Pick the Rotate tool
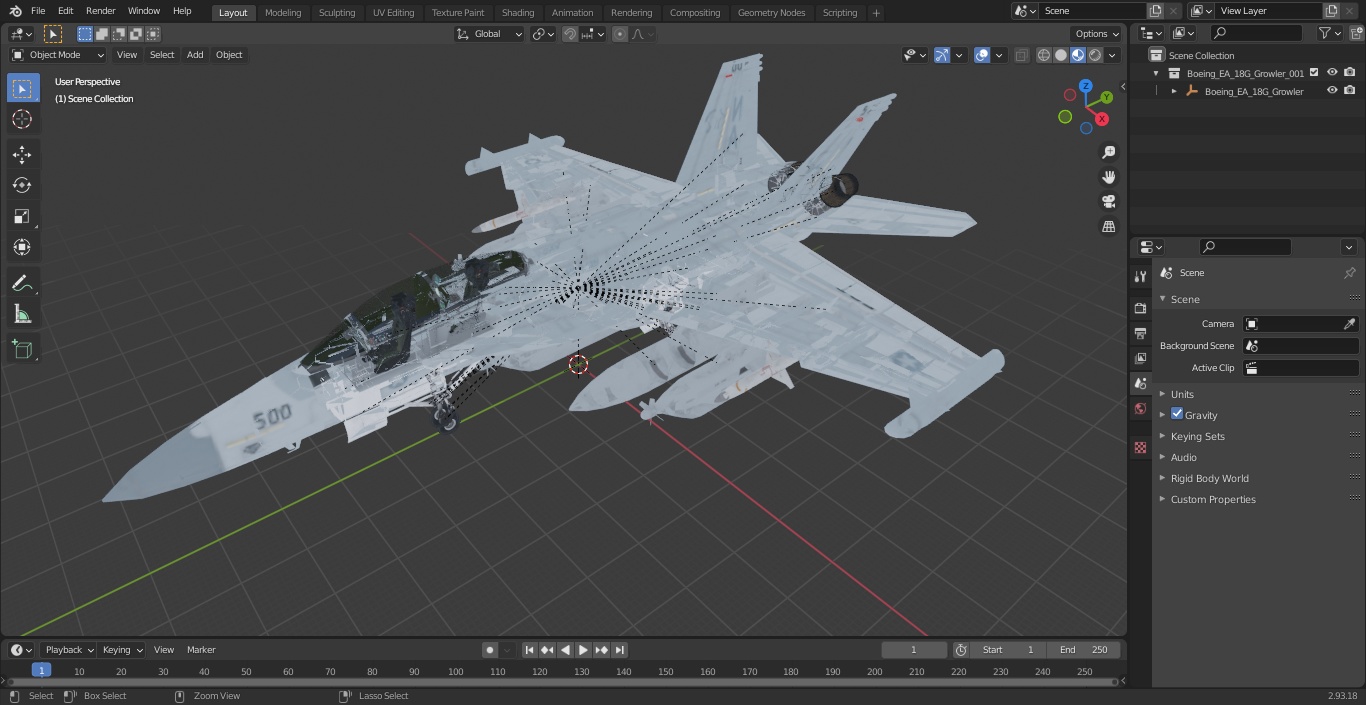 [x=22, y=185]
